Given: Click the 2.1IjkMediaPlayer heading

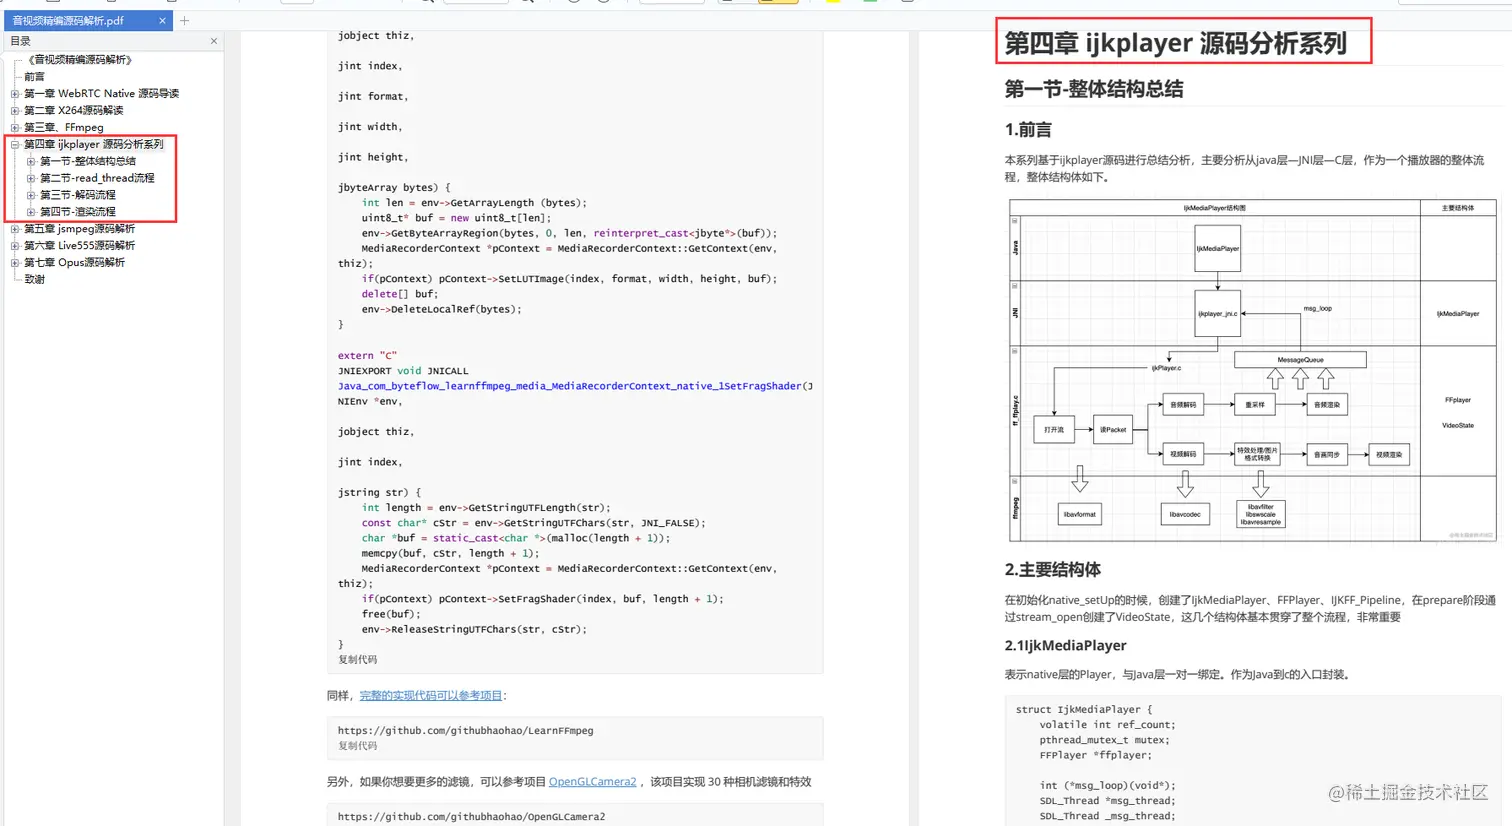Looking at the screenshot, I should [1066, 646].
